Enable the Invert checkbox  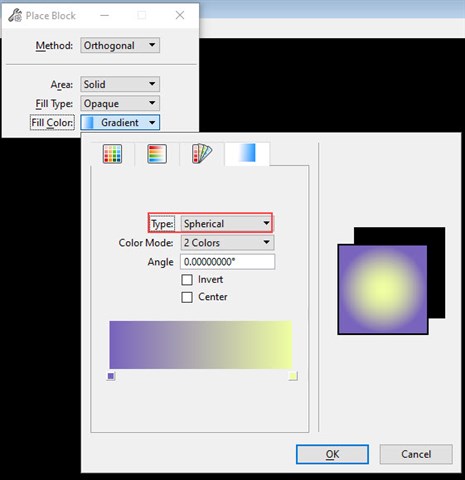click(x=187, y=280)
